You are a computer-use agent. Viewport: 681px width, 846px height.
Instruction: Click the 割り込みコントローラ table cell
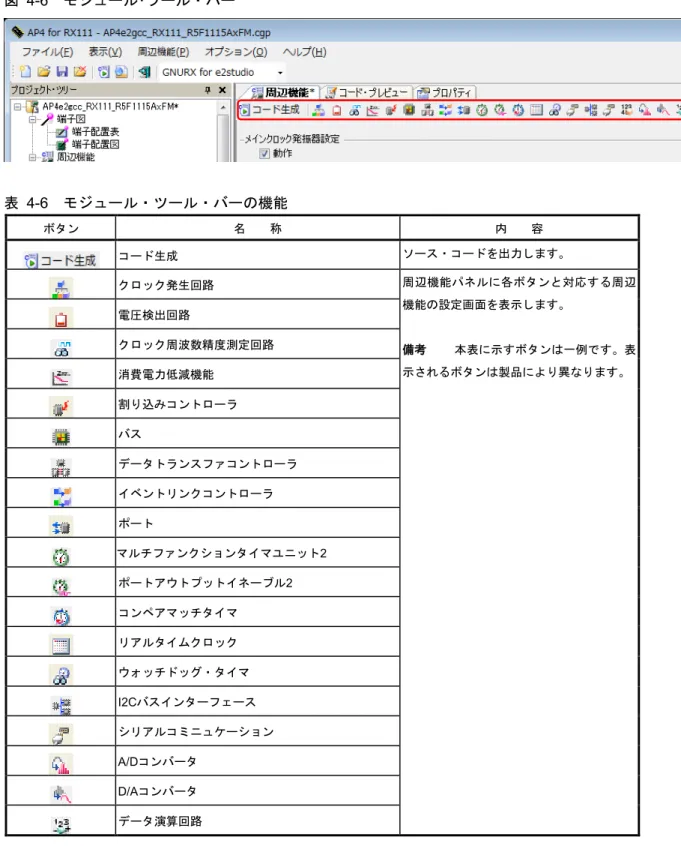(257, 404)
